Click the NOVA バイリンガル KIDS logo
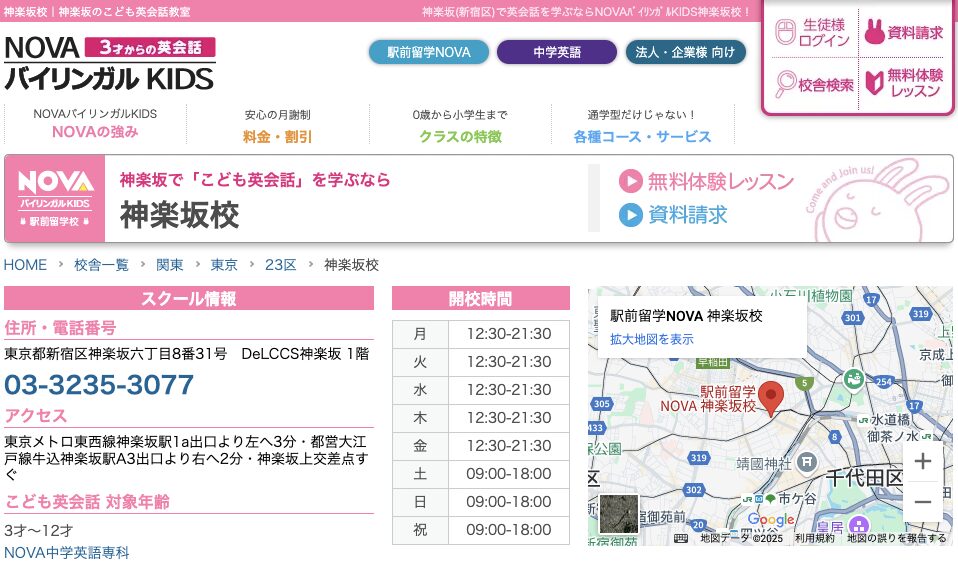958x567 pixels. [109, 64]
